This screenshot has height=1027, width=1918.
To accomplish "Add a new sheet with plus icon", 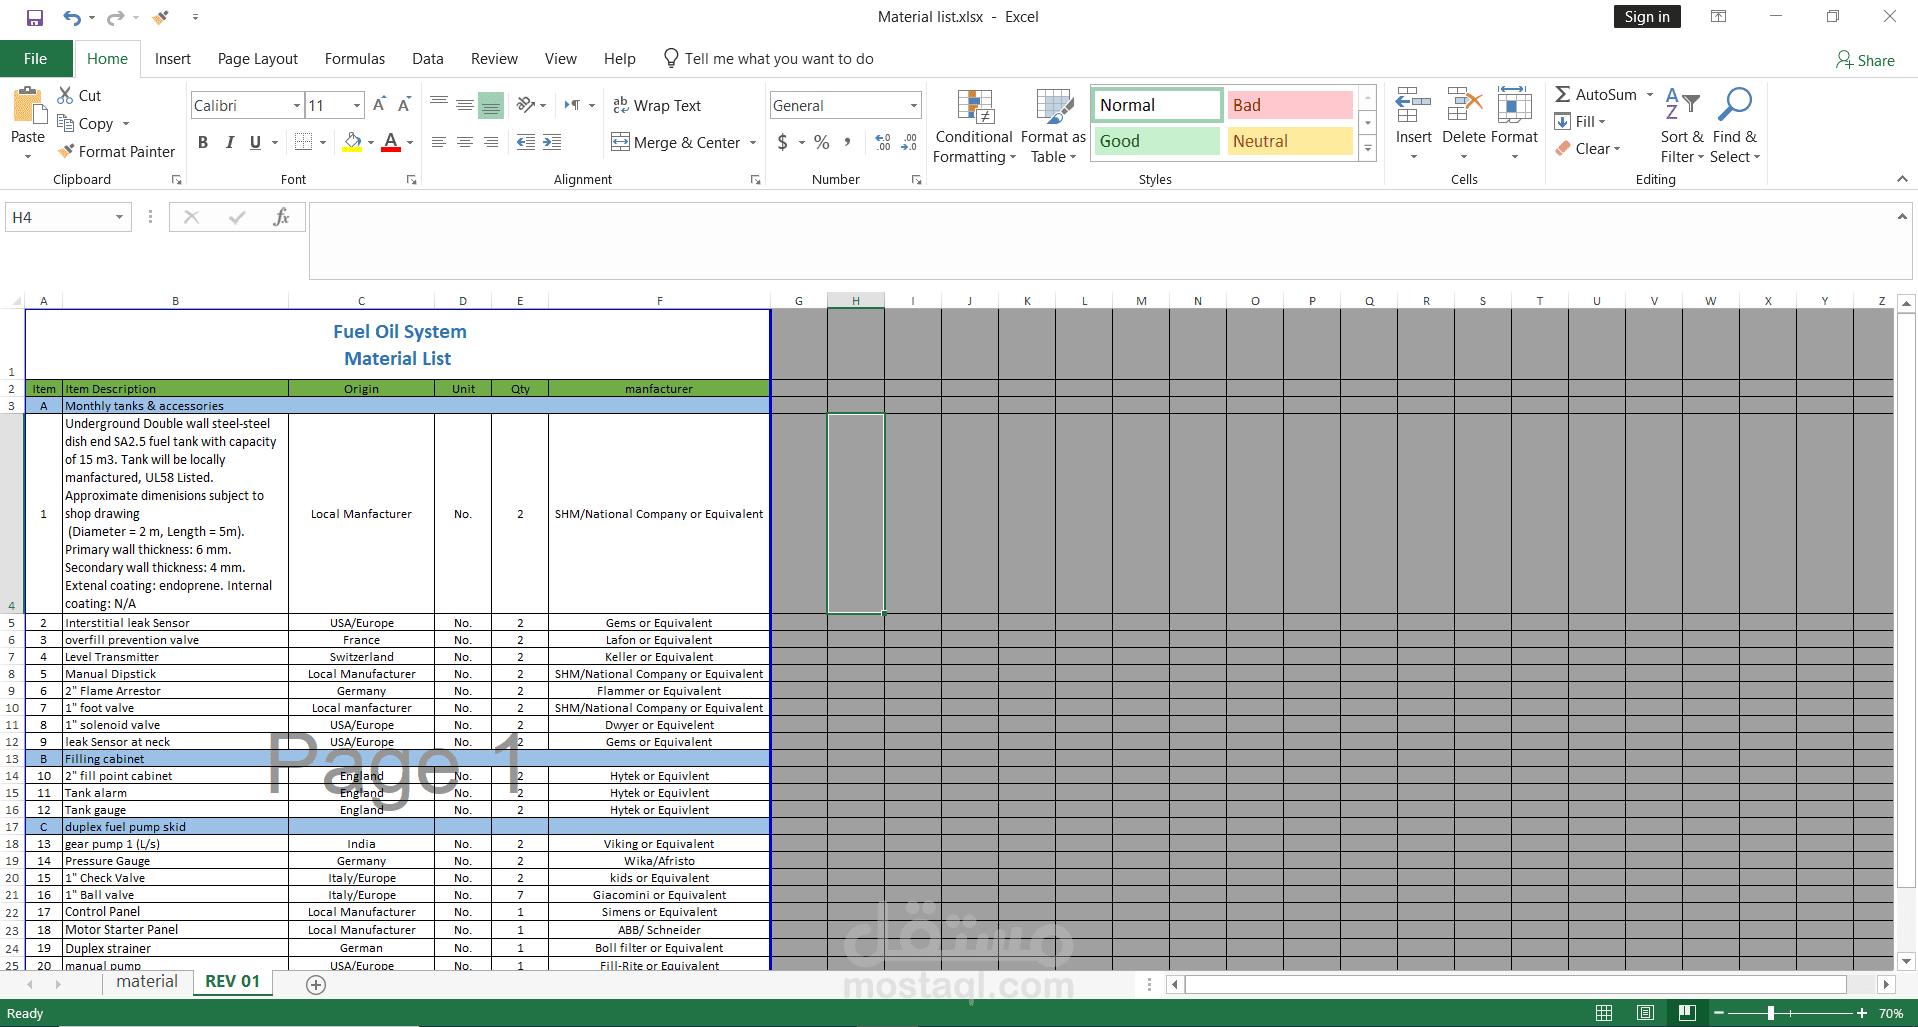I will [x=316, y=985].
